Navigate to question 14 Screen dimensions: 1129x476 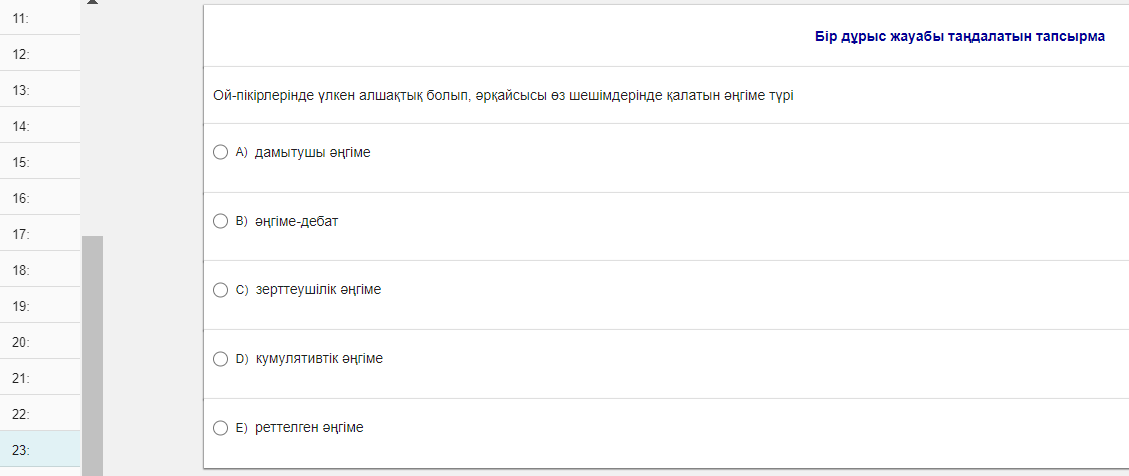click(x=40, y=126)
